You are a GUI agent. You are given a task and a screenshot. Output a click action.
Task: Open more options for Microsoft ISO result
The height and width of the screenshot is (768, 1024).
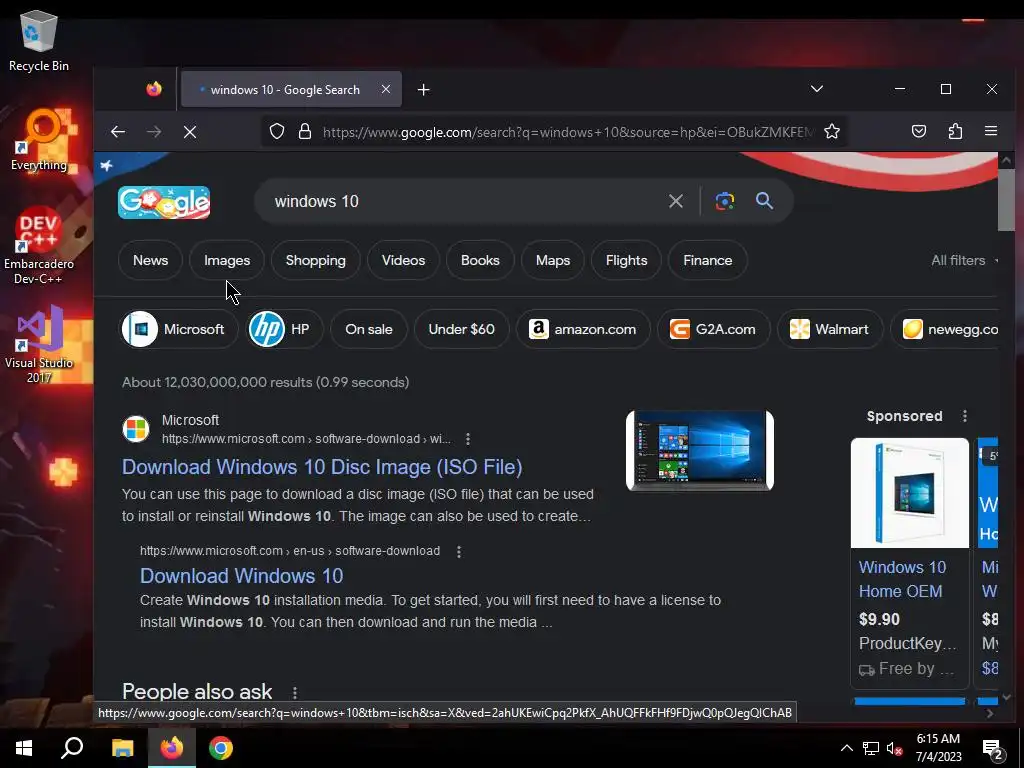(x=468, y=439)
